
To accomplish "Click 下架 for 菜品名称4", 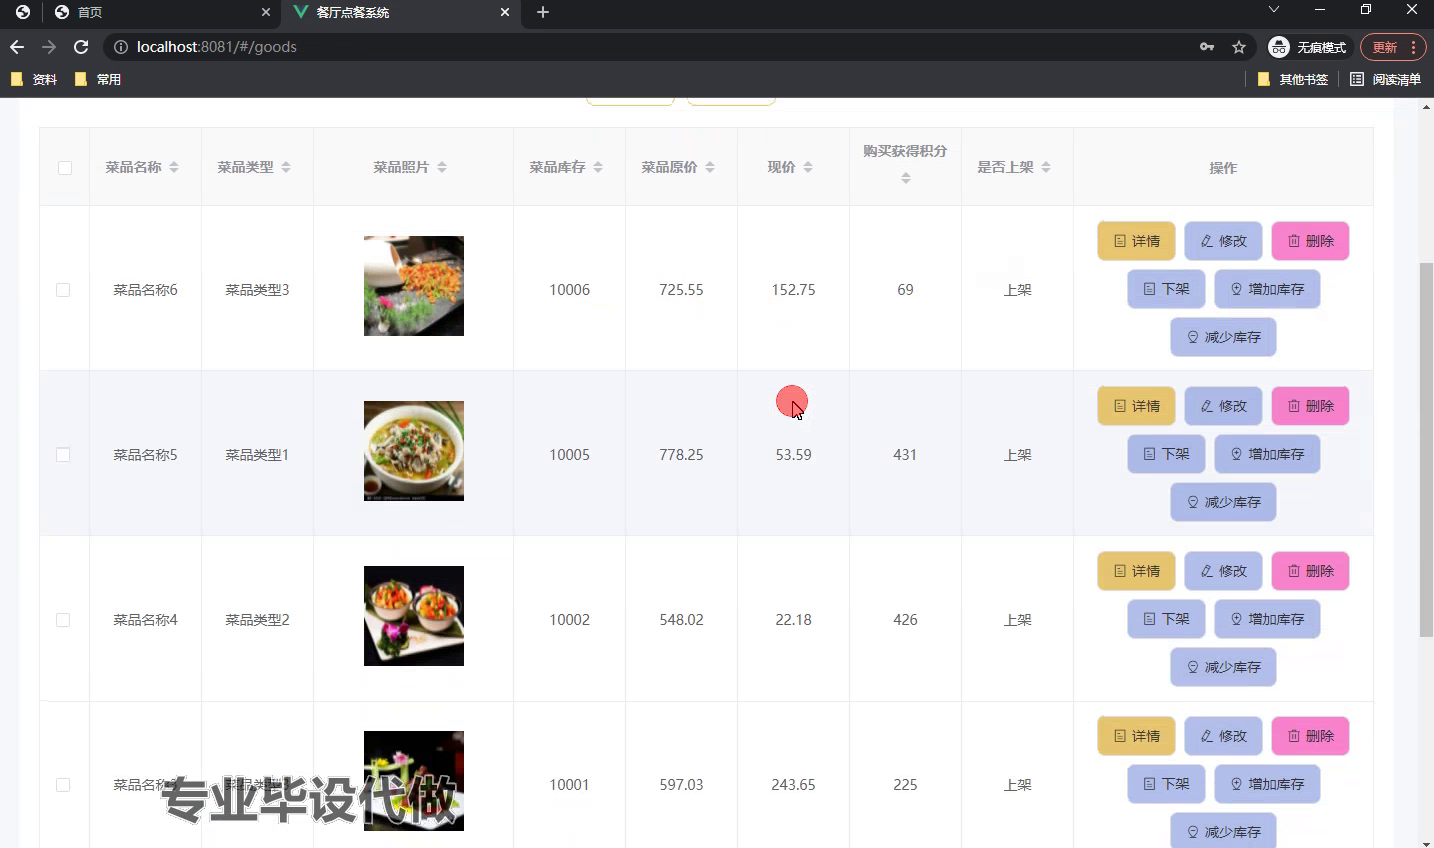I will 1166,619.
